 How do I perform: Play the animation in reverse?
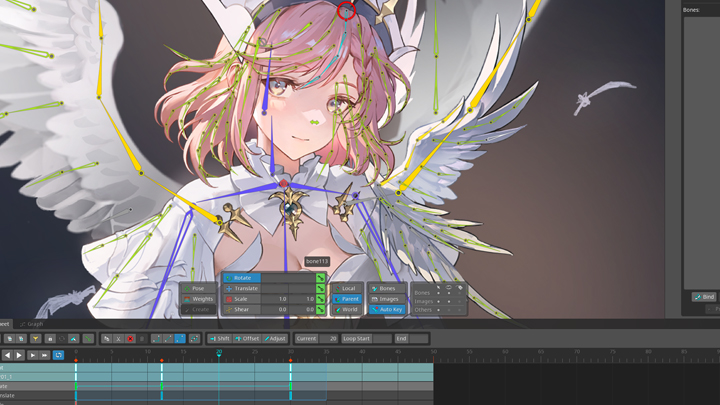pyautogui.click(x=7, y=355)
